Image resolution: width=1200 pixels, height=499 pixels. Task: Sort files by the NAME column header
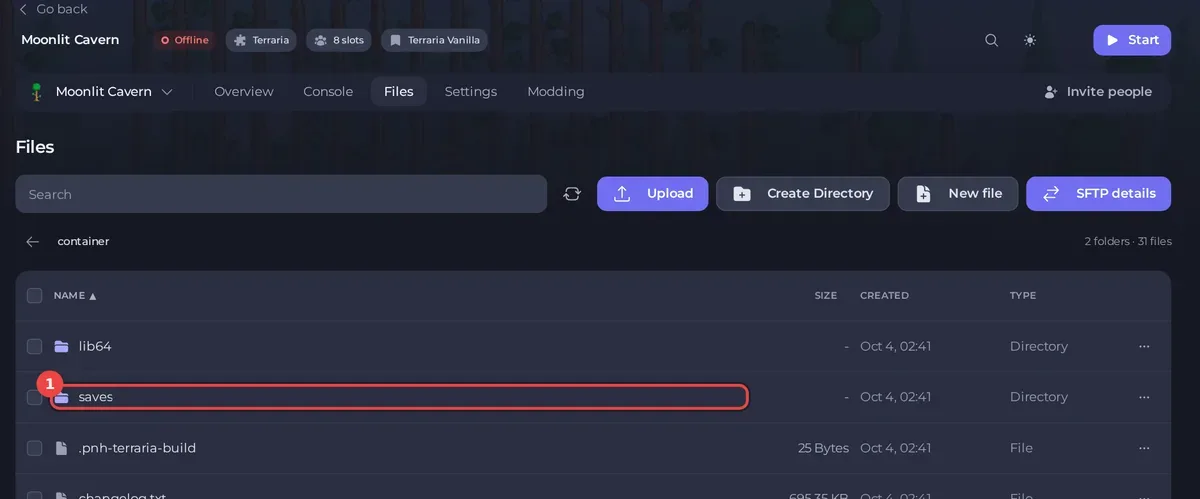pyautogui.click(x=75, y=295)
